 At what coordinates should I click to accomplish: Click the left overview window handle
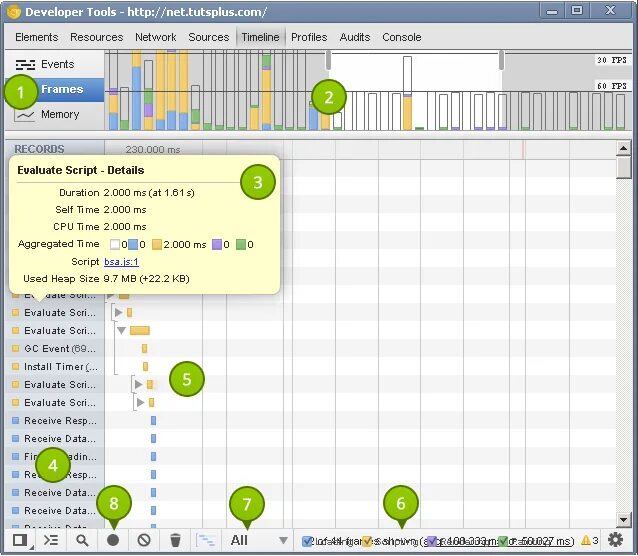tap(328, 60)
